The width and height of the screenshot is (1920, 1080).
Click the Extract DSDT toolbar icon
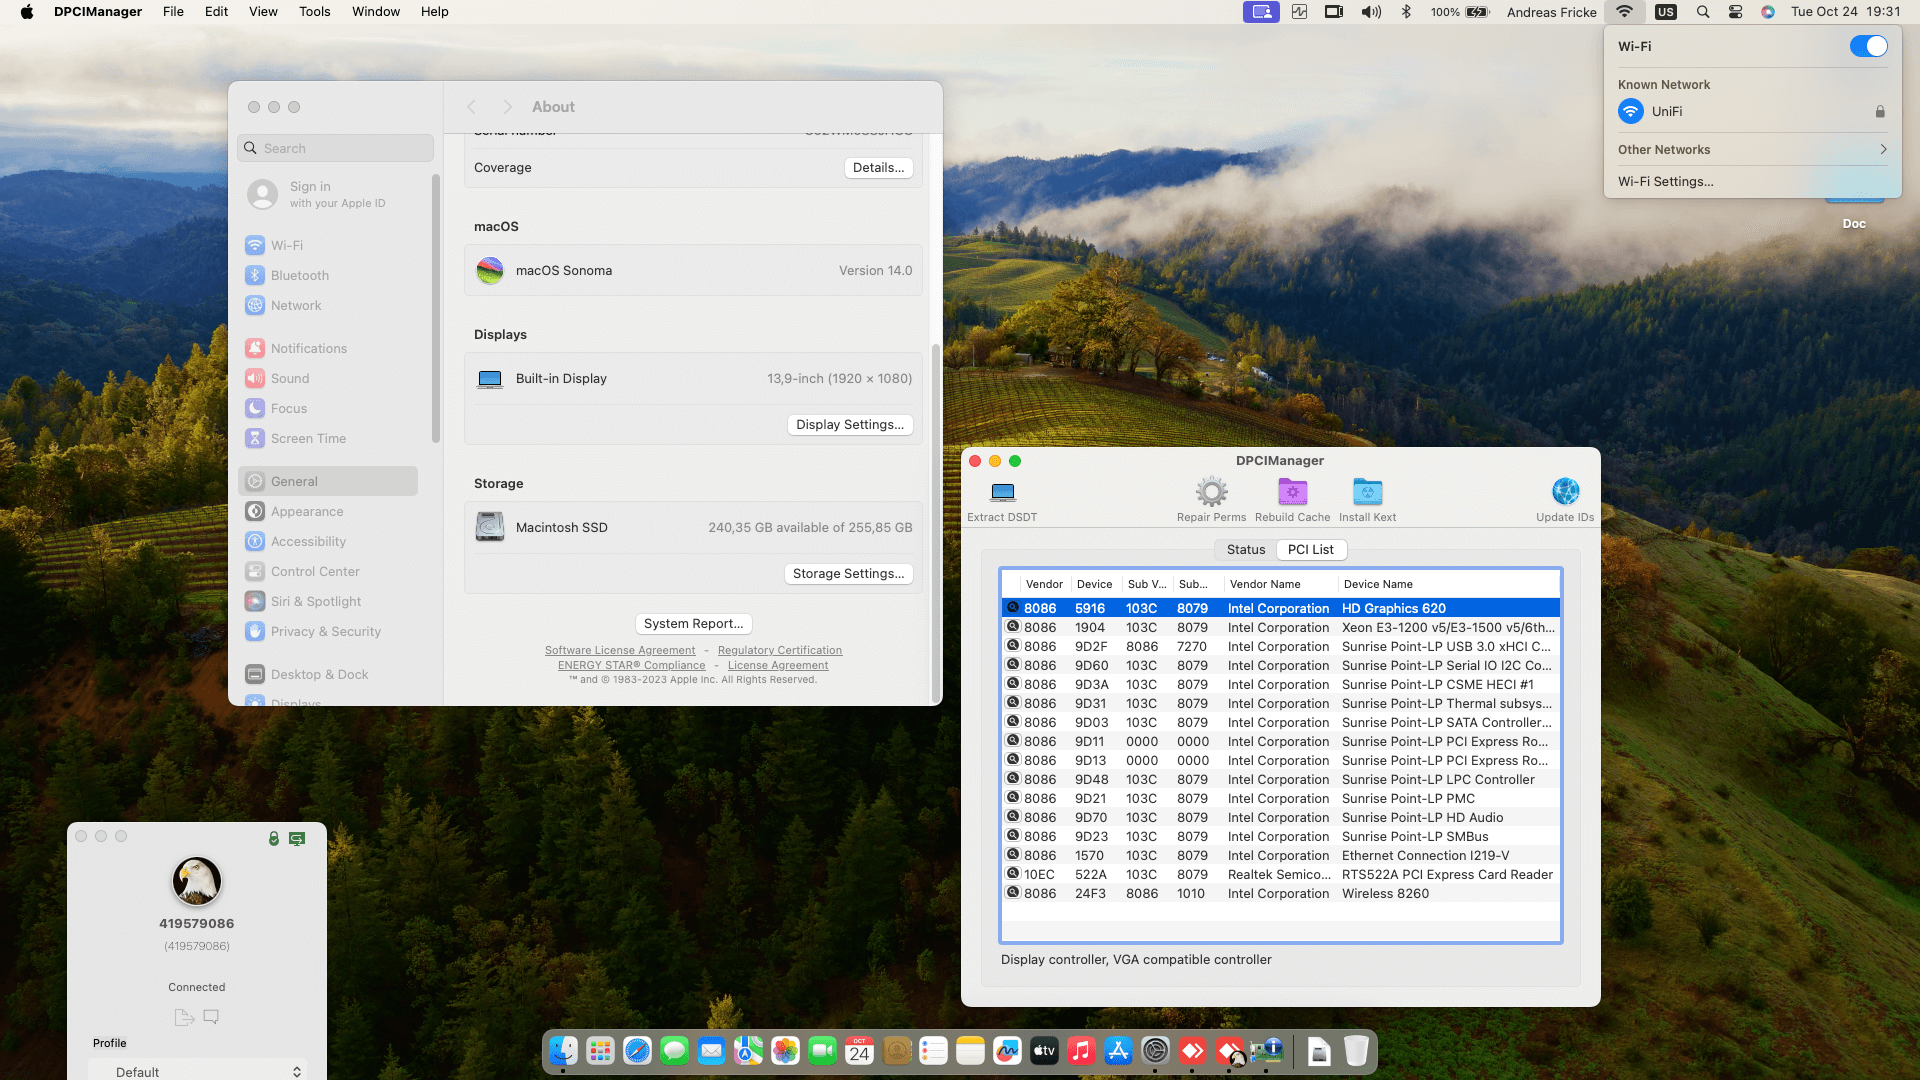(x=1002, y=492)
